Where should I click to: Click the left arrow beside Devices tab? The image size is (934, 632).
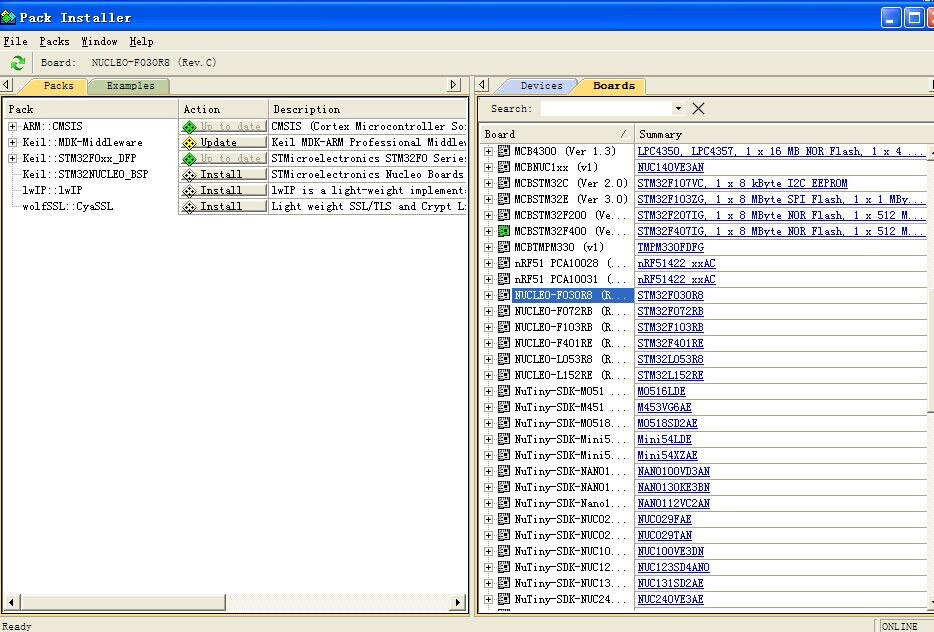click(482, 85)
